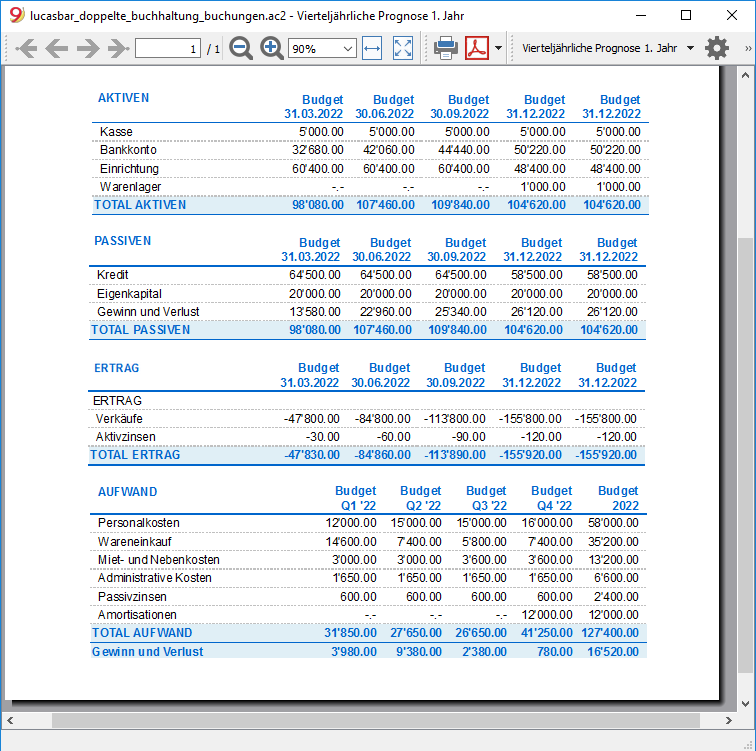This screenshot has height=751, width=756.
Task: Click the page number input field
Action: tap(168, 49)
